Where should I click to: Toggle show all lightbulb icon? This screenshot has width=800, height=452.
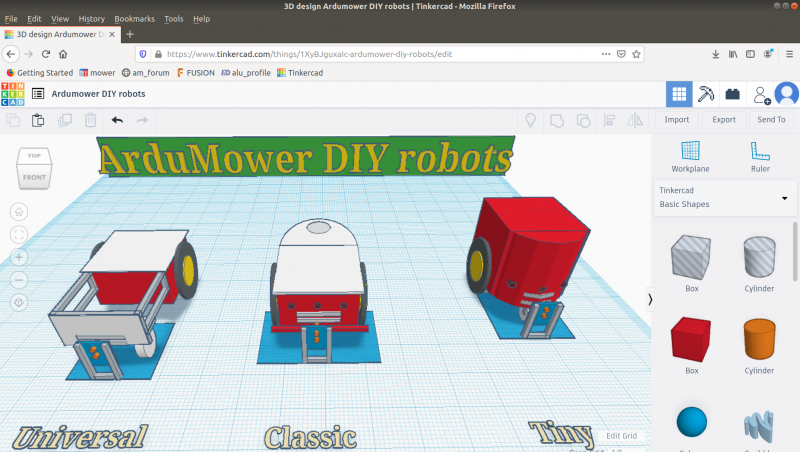pos(531,120)
